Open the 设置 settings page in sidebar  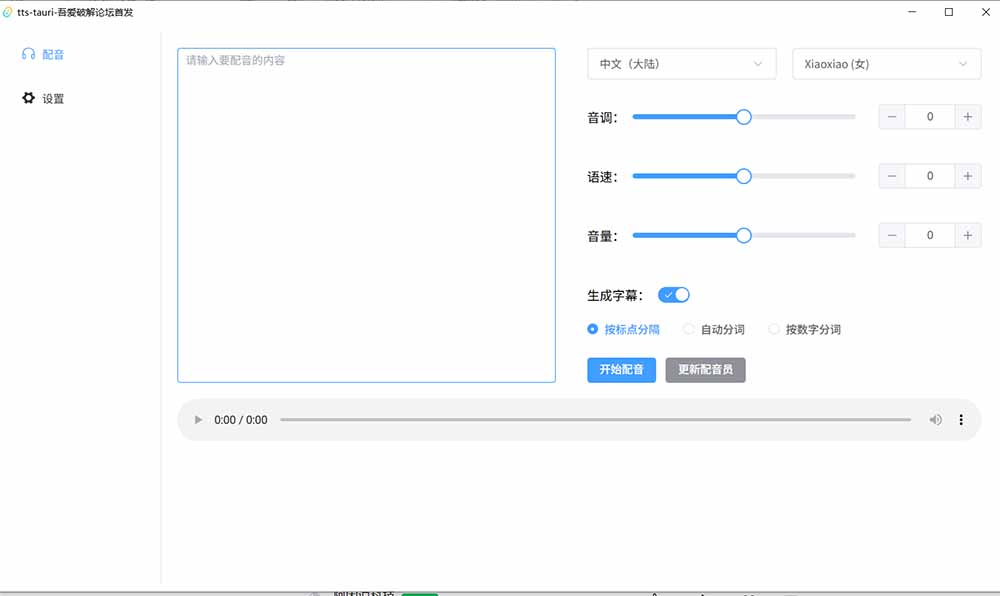pos(43,98)
